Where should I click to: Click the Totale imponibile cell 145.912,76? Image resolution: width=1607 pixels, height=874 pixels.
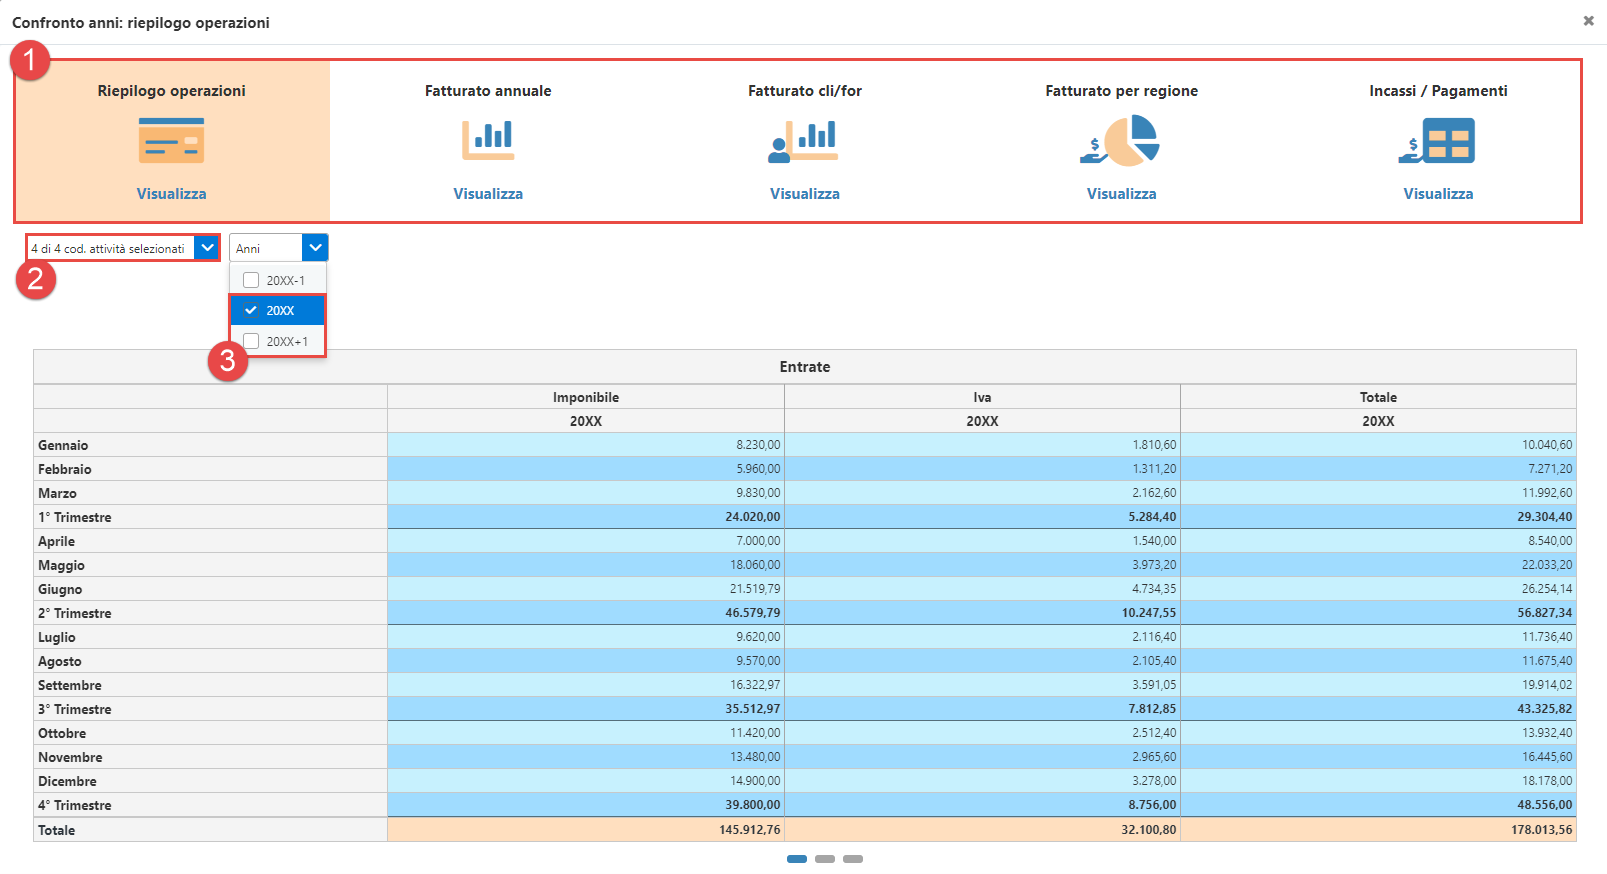pyautogui.click(x=749, y=830)
